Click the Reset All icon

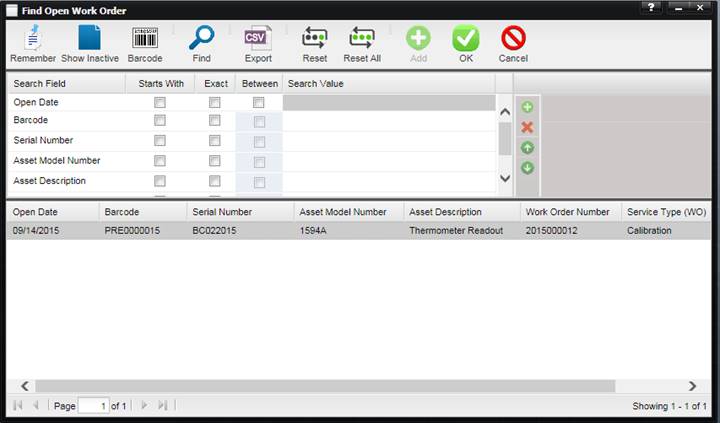coord(362,38)
